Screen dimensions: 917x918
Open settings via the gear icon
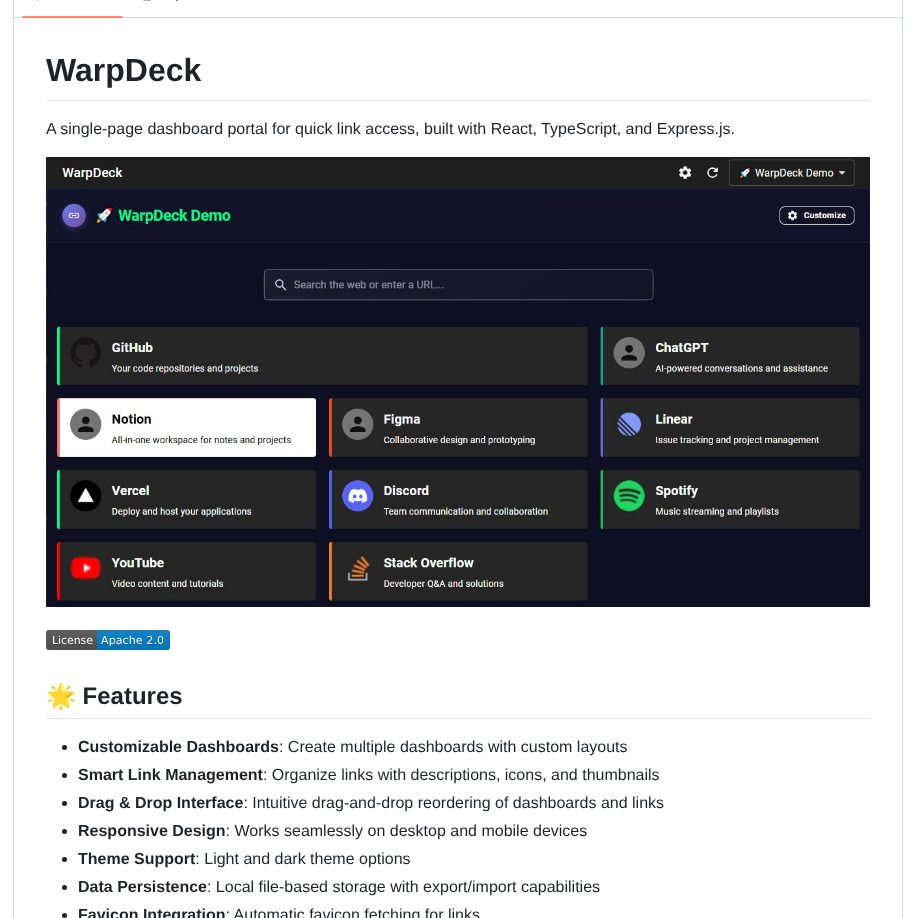(x=685, y=172)
